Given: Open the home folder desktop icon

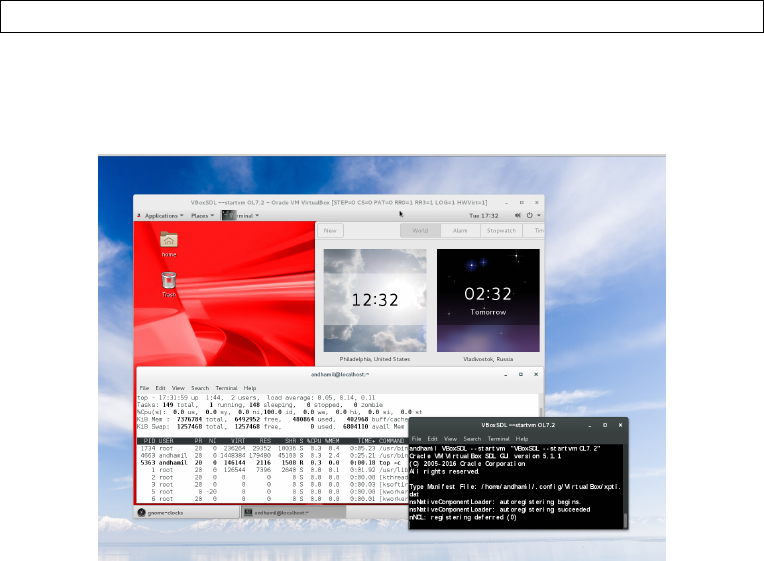Looking at the screenshot, I should pos(169,239).
